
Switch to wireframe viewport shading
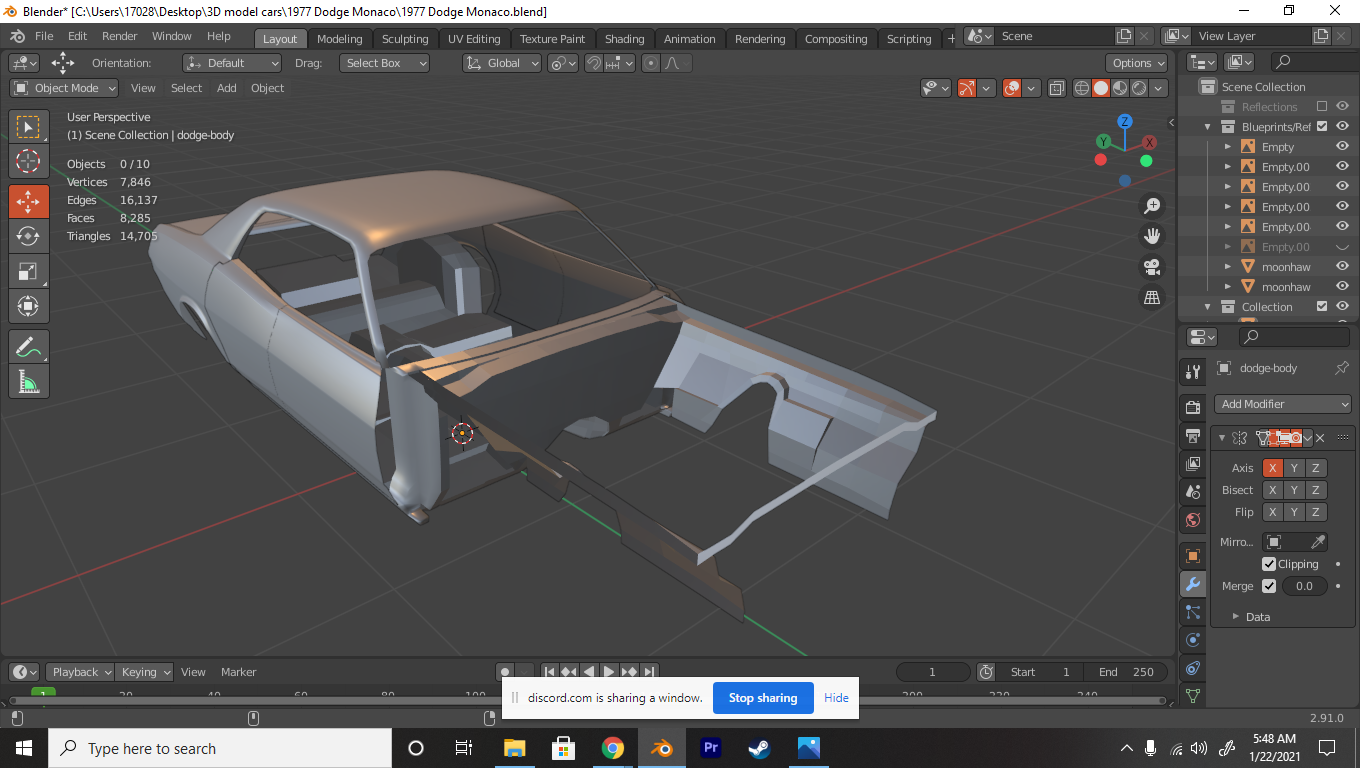click(x=1082, y=88)
